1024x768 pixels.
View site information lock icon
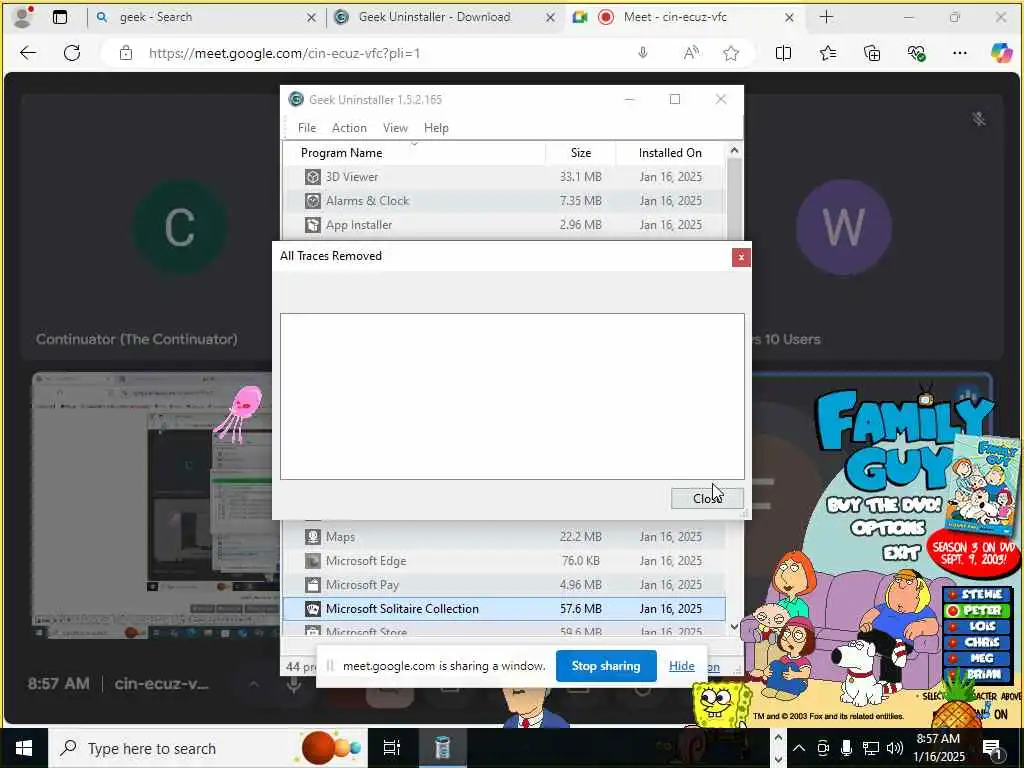126,54
